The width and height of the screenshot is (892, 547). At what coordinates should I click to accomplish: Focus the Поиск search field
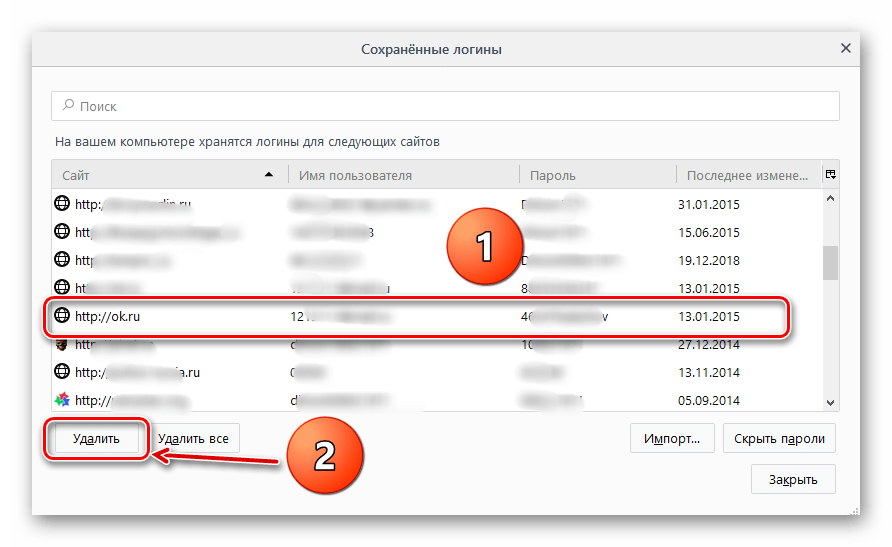point(450,106)
